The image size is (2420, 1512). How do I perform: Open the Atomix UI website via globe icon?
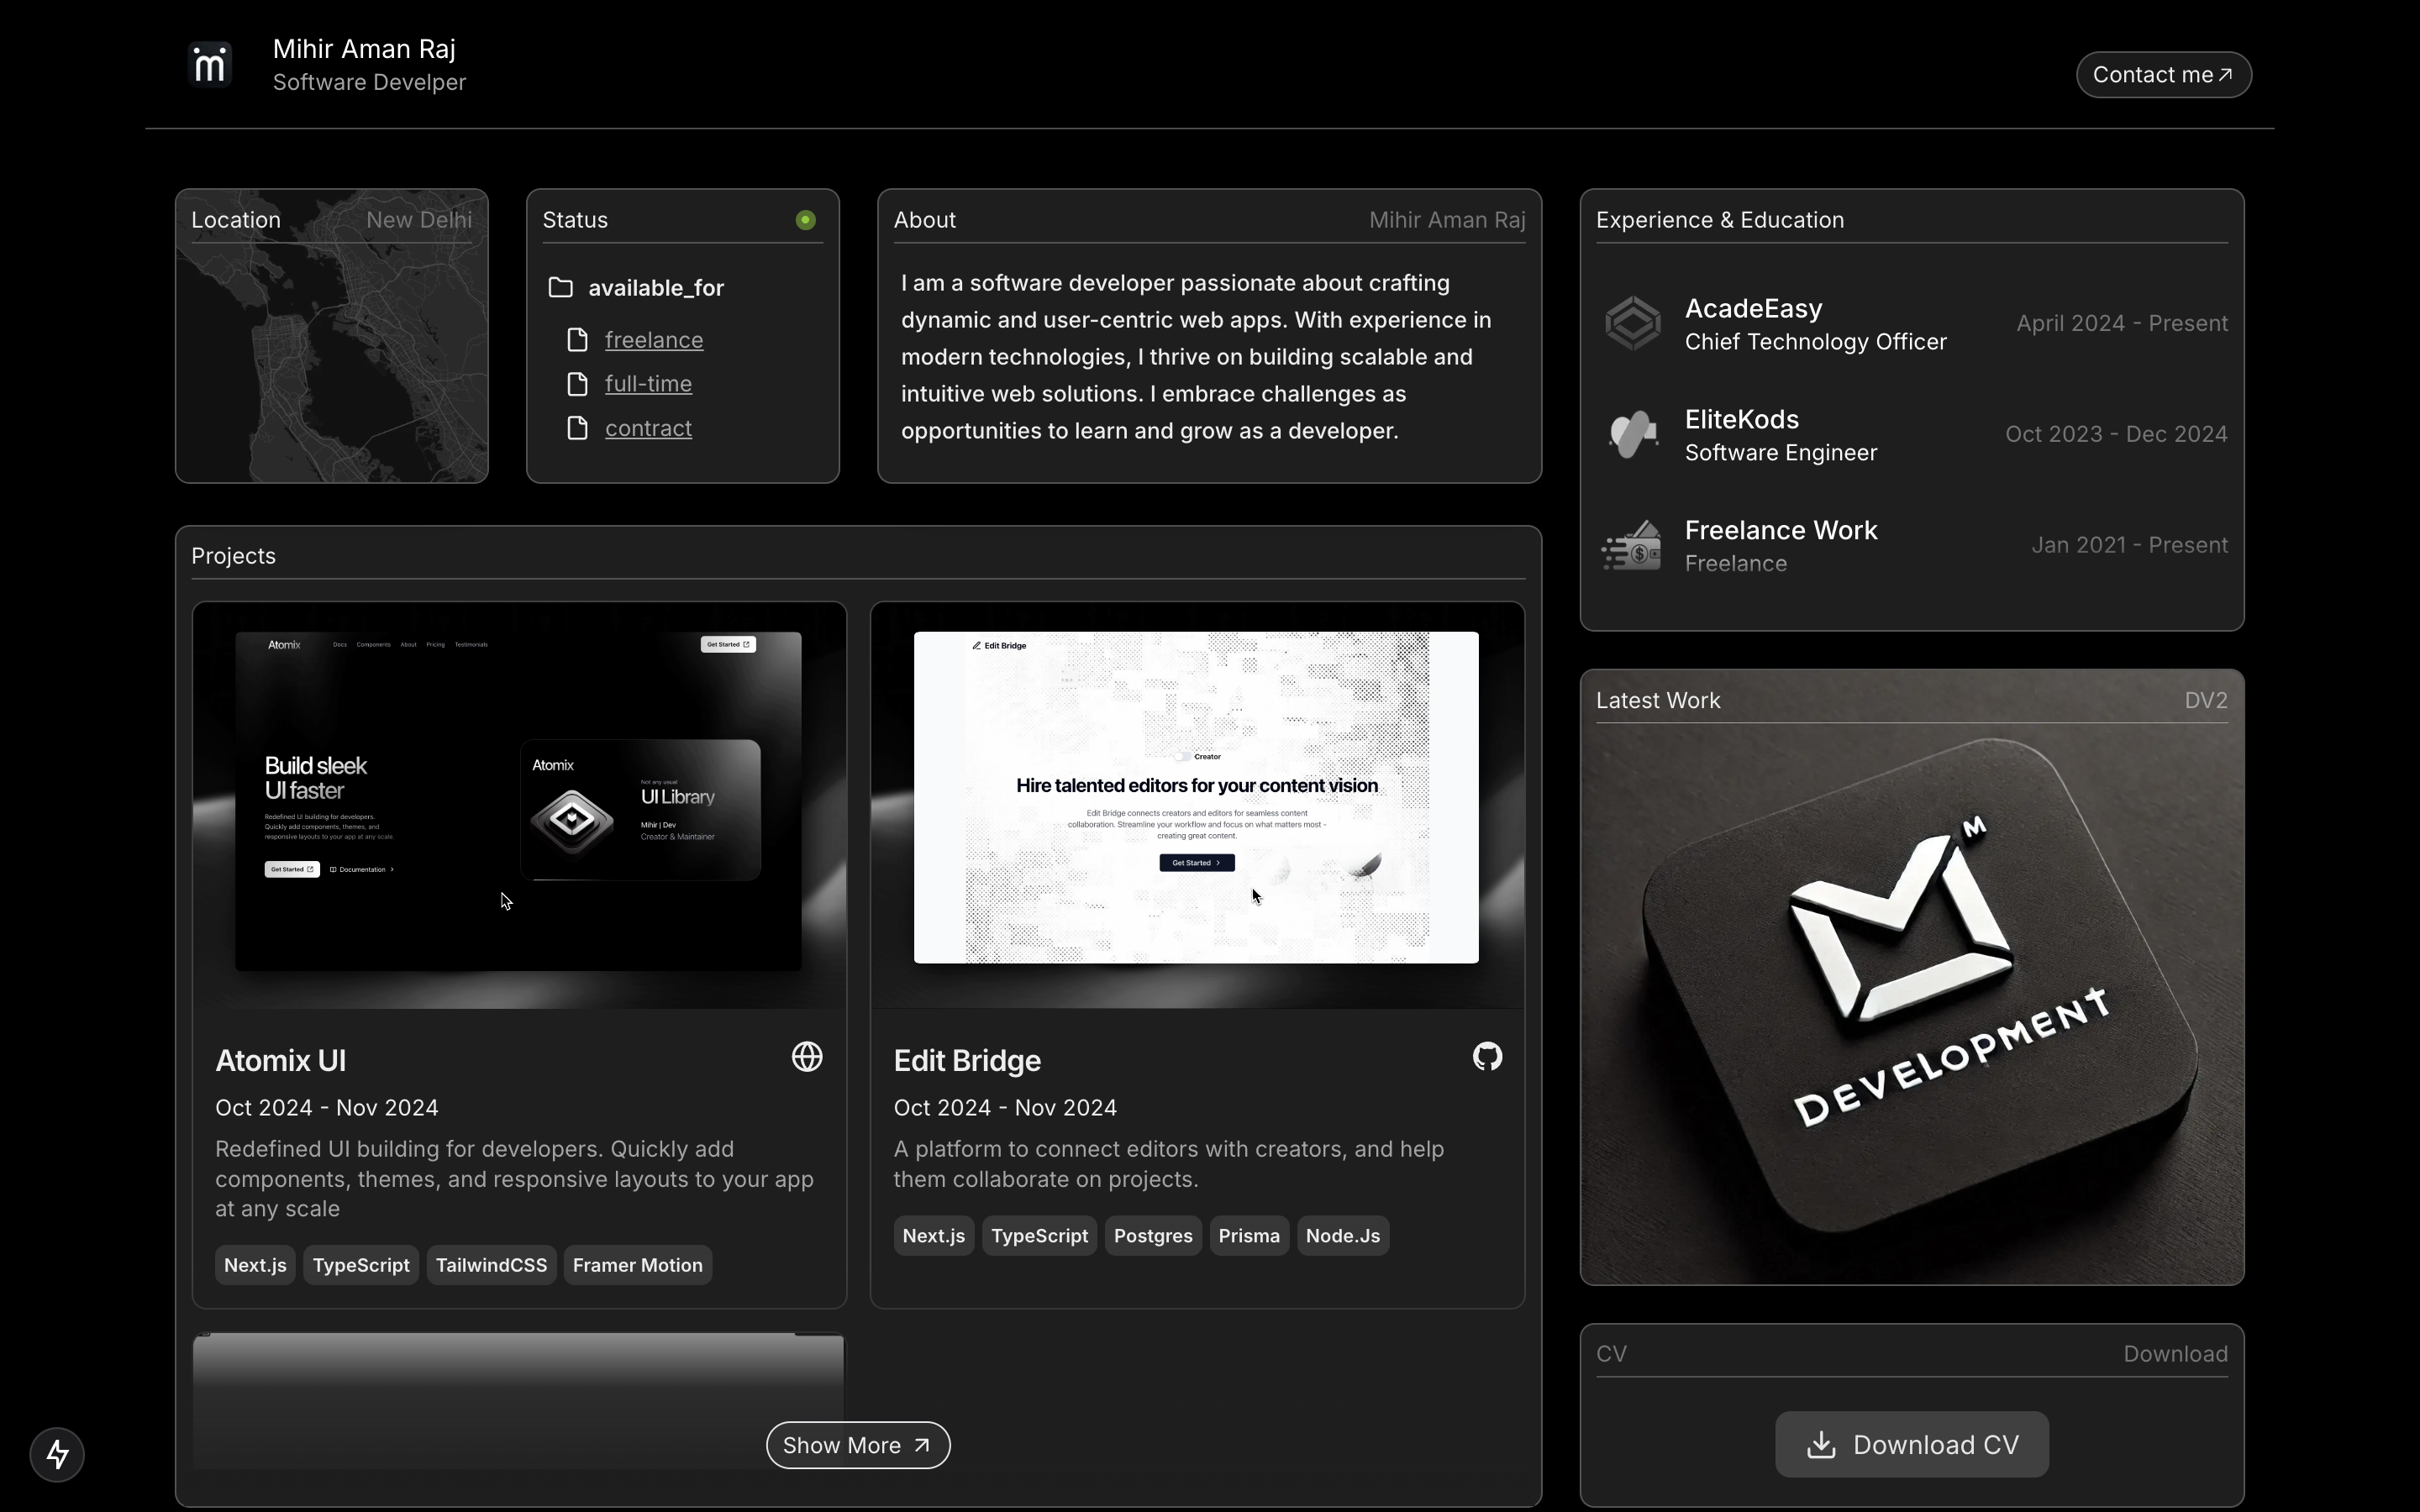click(x=808, y=1056)
